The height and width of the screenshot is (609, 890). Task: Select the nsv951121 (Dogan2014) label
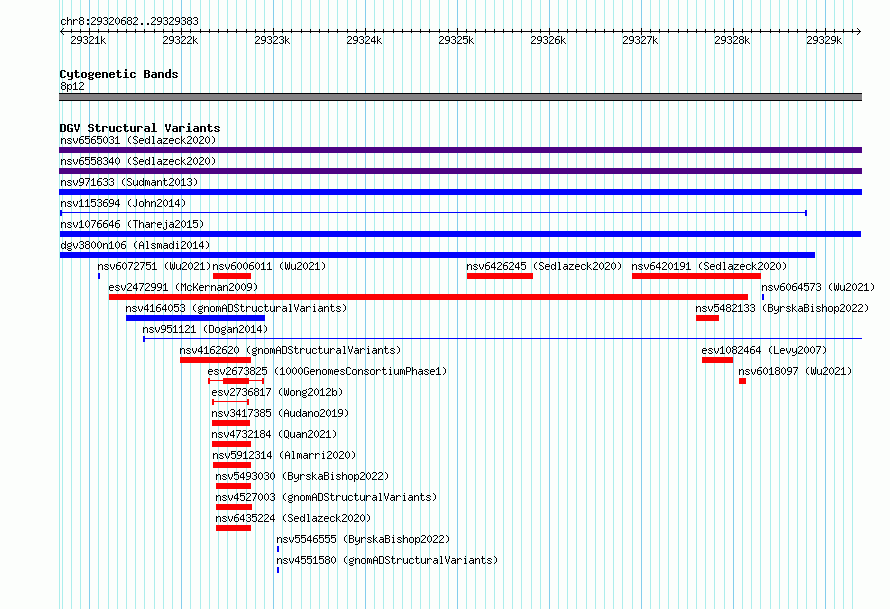[205, 329]
